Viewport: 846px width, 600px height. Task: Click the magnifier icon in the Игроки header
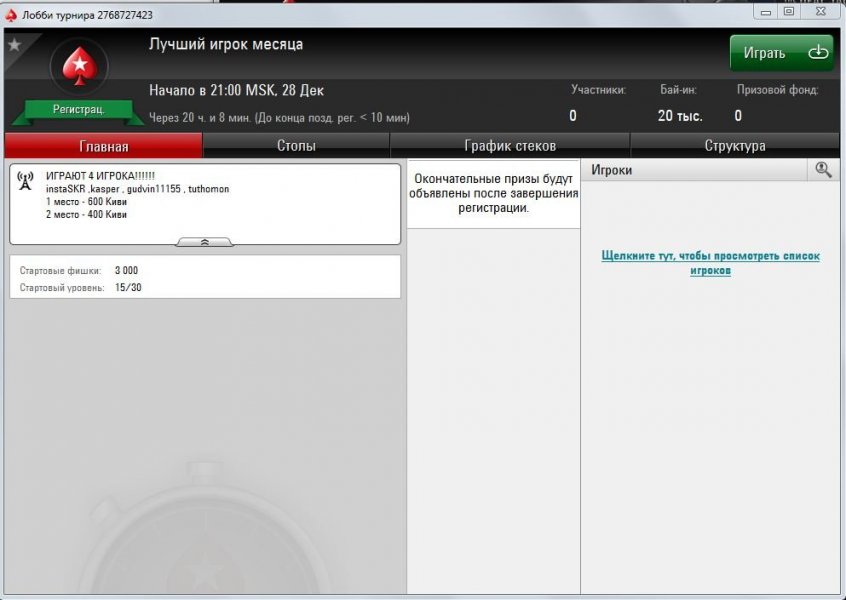[x=823, y=170]
